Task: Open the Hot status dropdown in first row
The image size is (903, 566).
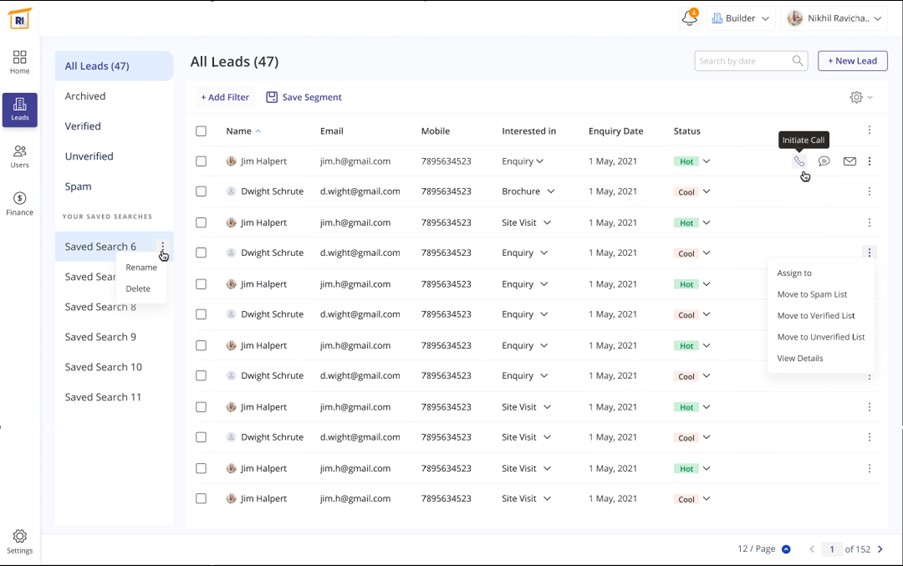Action: pos(706,161)
